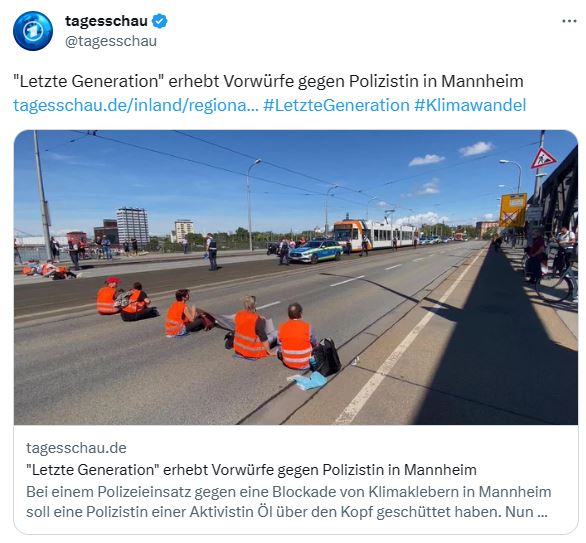
Task: Click the yellow traffic sign in photo
Action: point(513,210)
